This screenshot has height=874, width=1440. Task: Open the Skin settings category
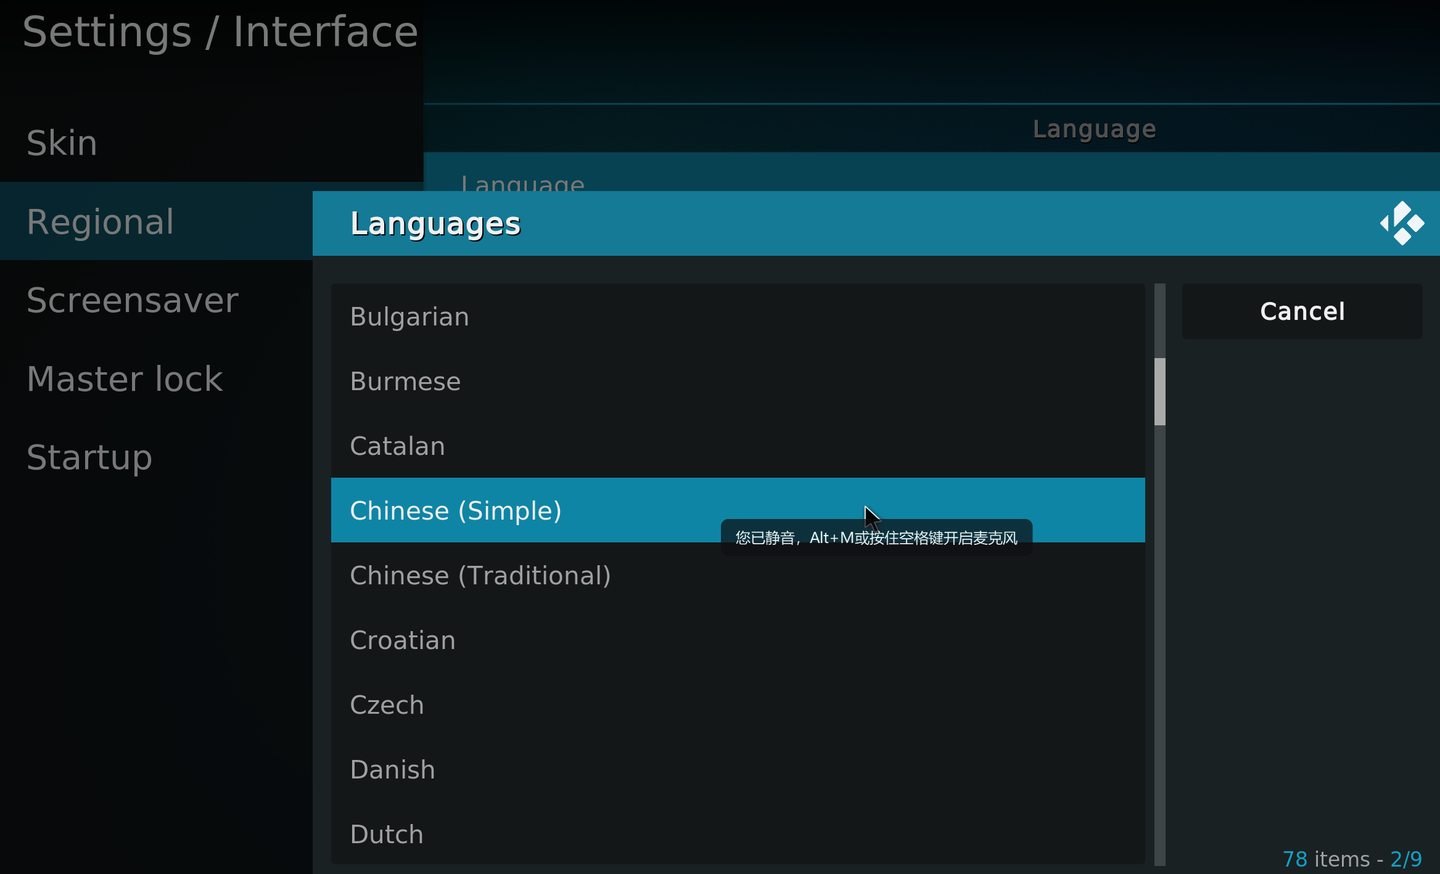point(62,143)
